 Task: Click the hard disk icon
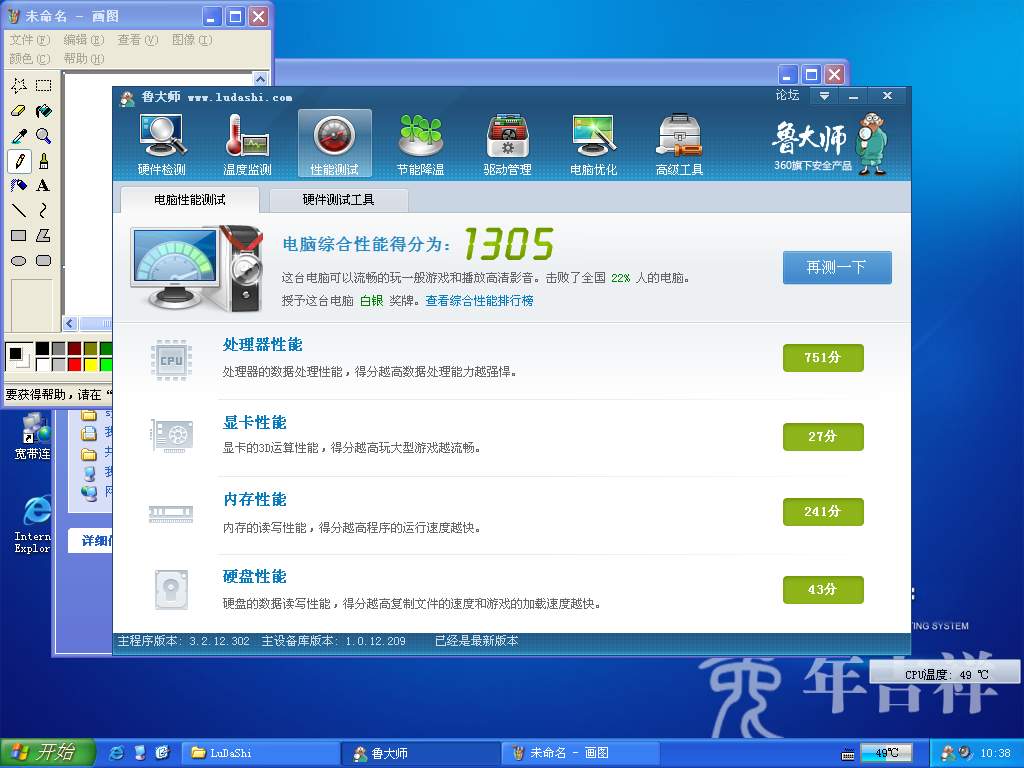point(171,590)
